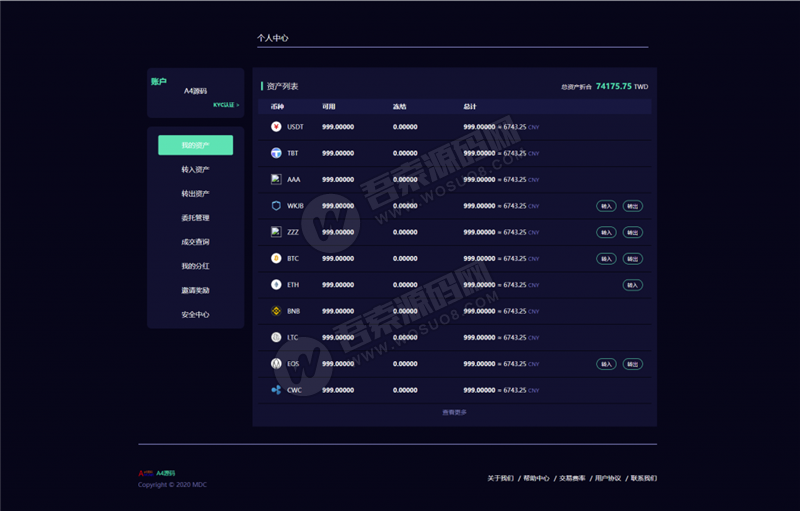Click 查看更多 below the asset list
This screenshot has width=800, height=511.
(455, 412)
